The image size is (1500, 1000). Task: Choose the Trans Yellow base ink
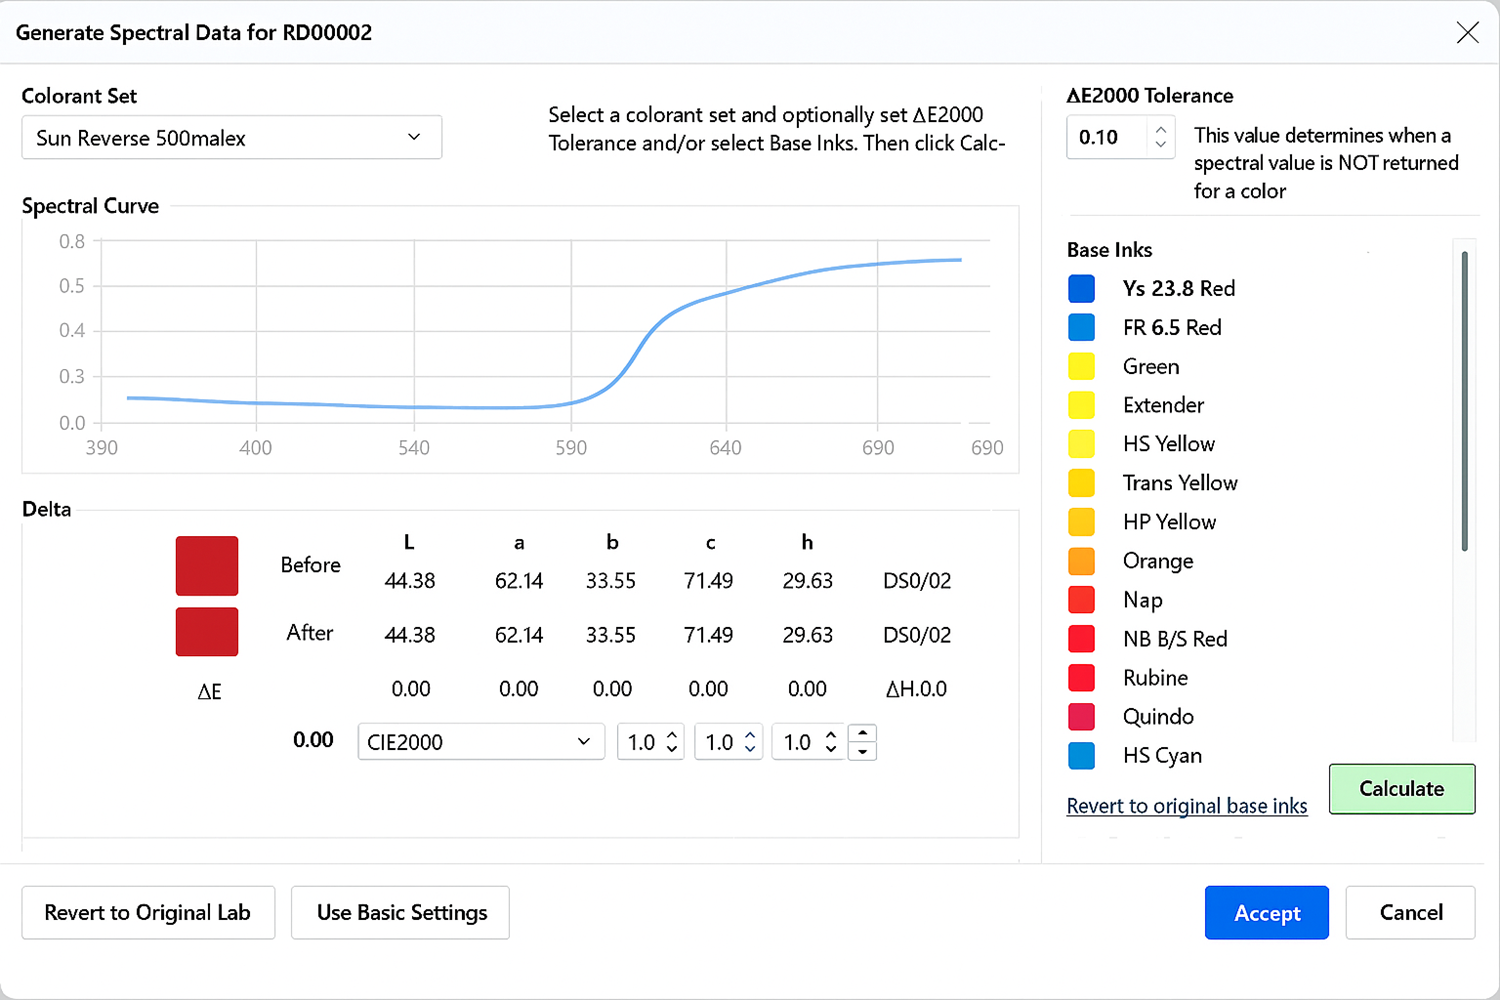pyautogui.click(x=1179, y=483)
